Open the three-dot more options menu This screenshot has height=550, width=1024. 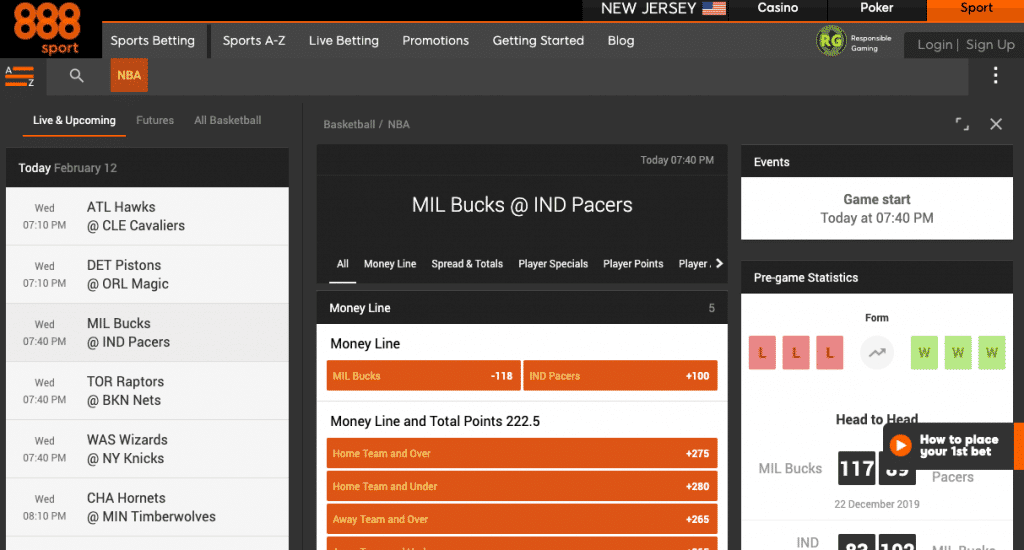995,76
